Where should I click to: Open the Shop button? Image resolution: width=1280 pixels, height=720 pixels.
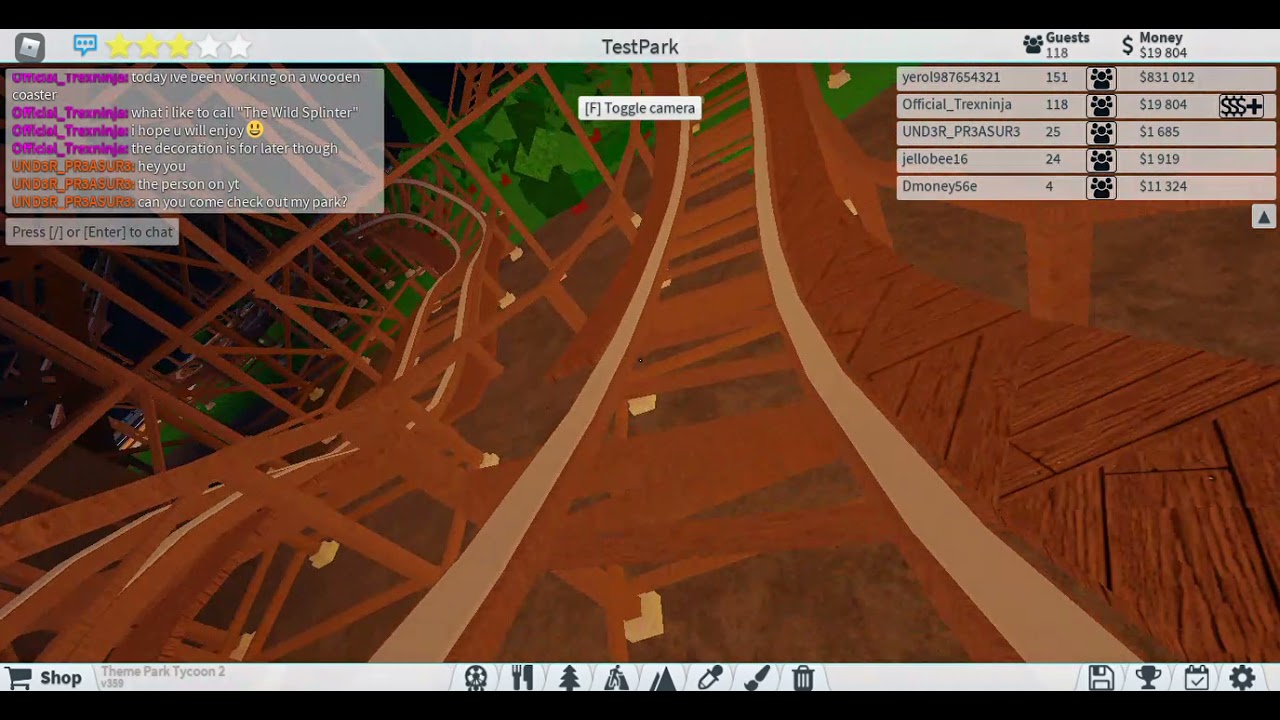click(x=45, y=678)
